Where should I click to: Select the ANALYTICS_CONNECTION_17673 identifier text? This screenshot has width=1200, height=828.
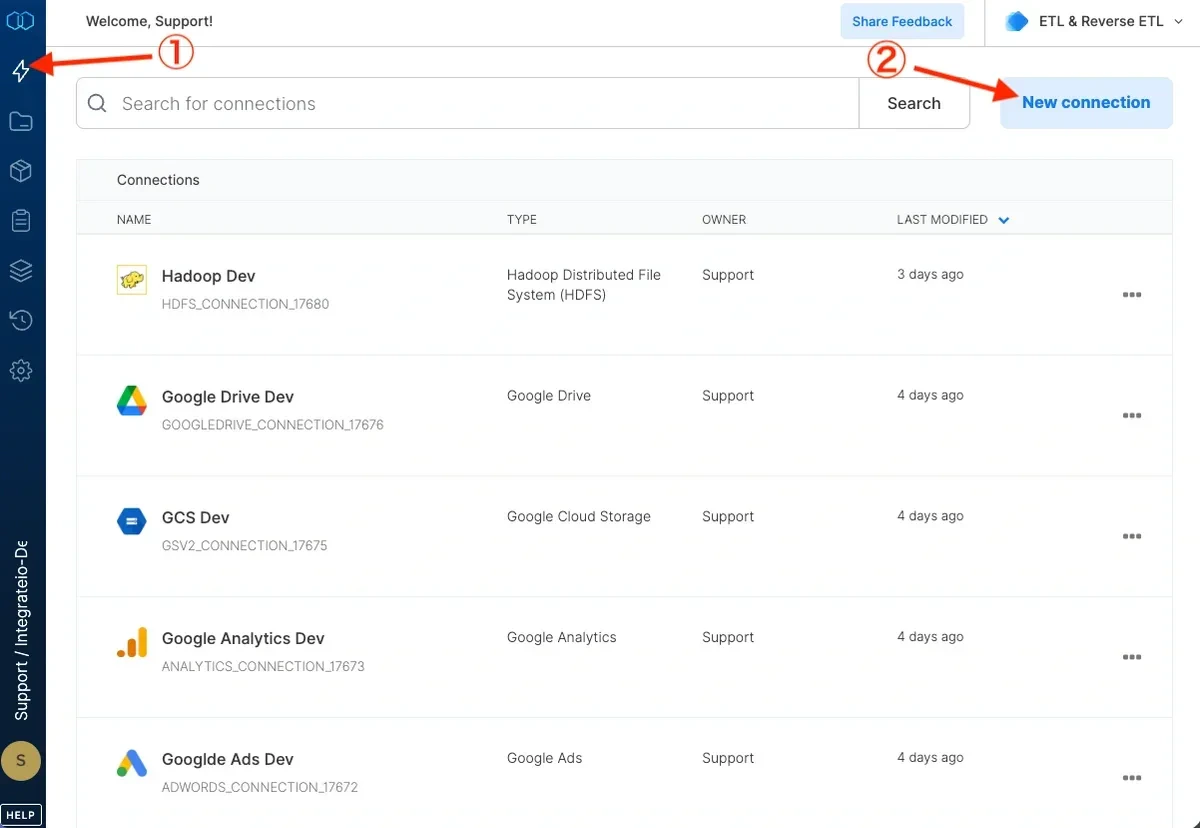click(x=263, y=667)
